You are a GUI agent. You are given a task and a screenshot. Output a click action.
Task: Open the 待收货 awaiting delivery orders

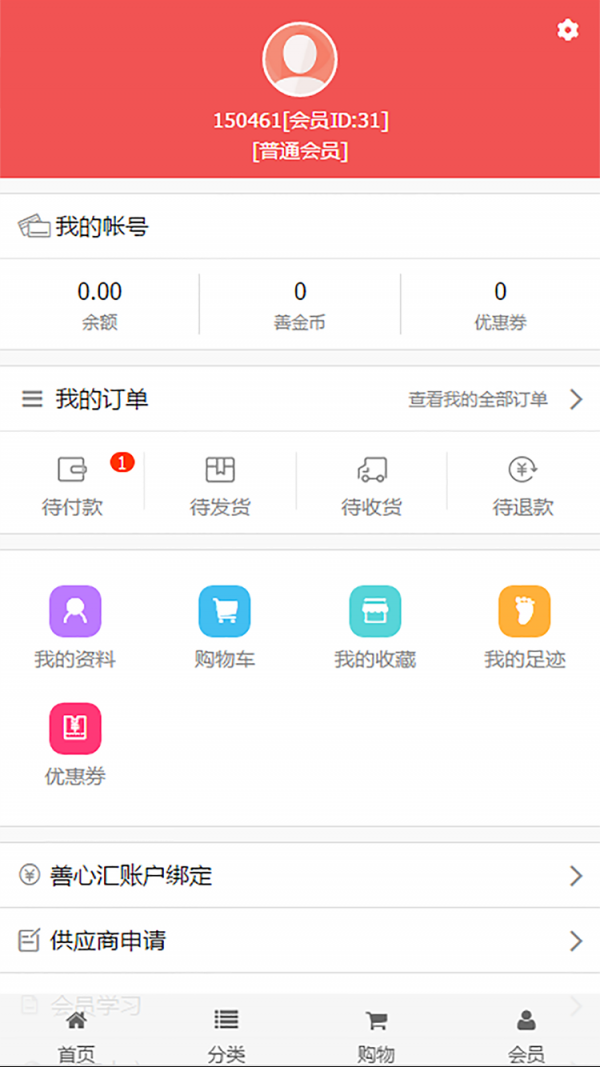[x=371, y=484]
